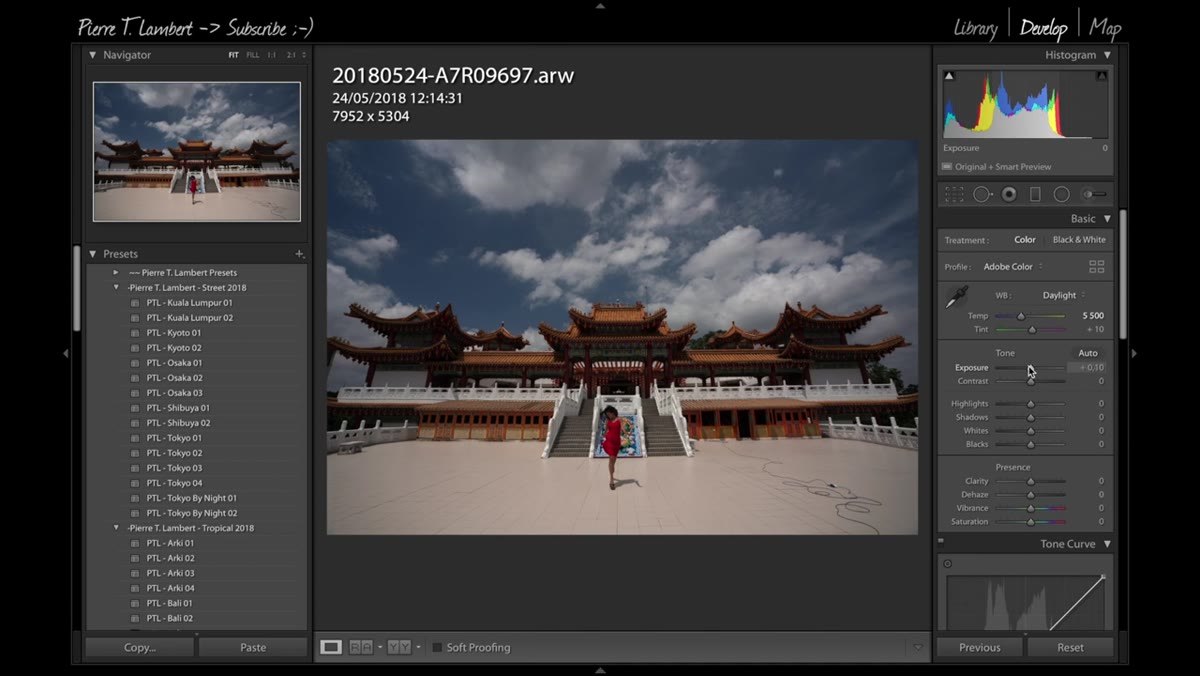Click the Reset button
The width and height of the screenshot is (1200, 676).
coord(1070,647)
